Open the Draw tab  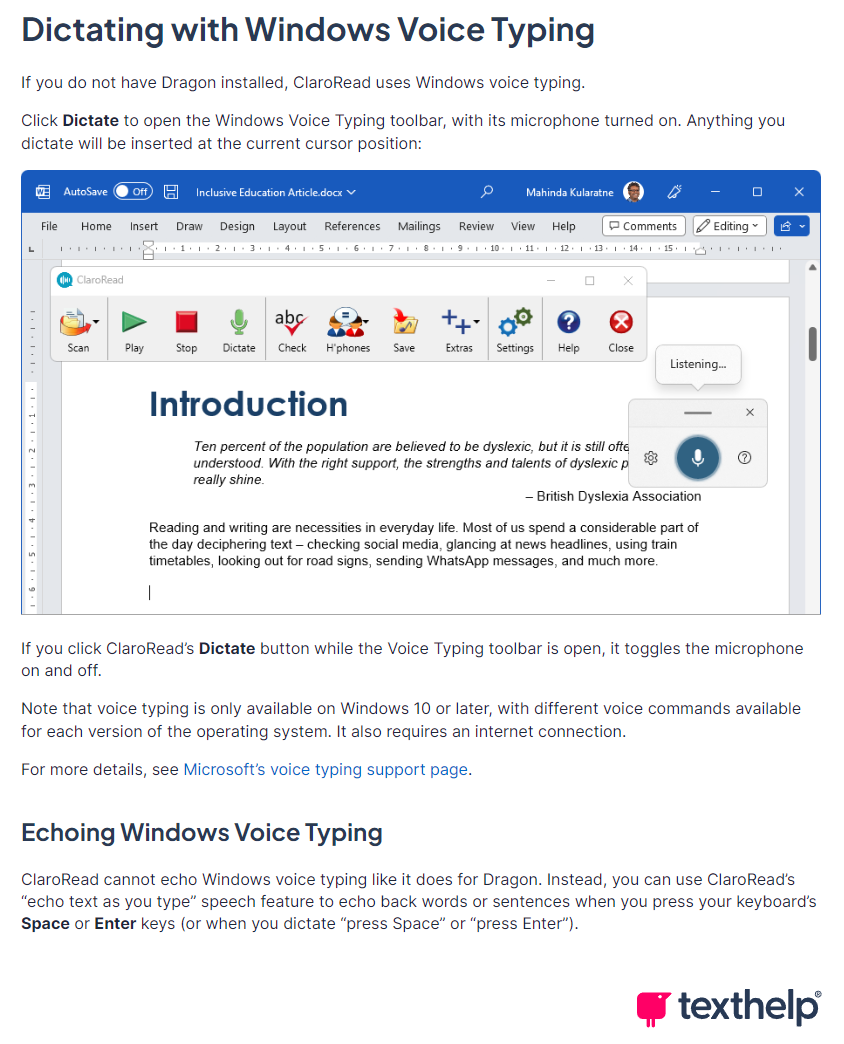pyautogui.click(x=189, y=226)
